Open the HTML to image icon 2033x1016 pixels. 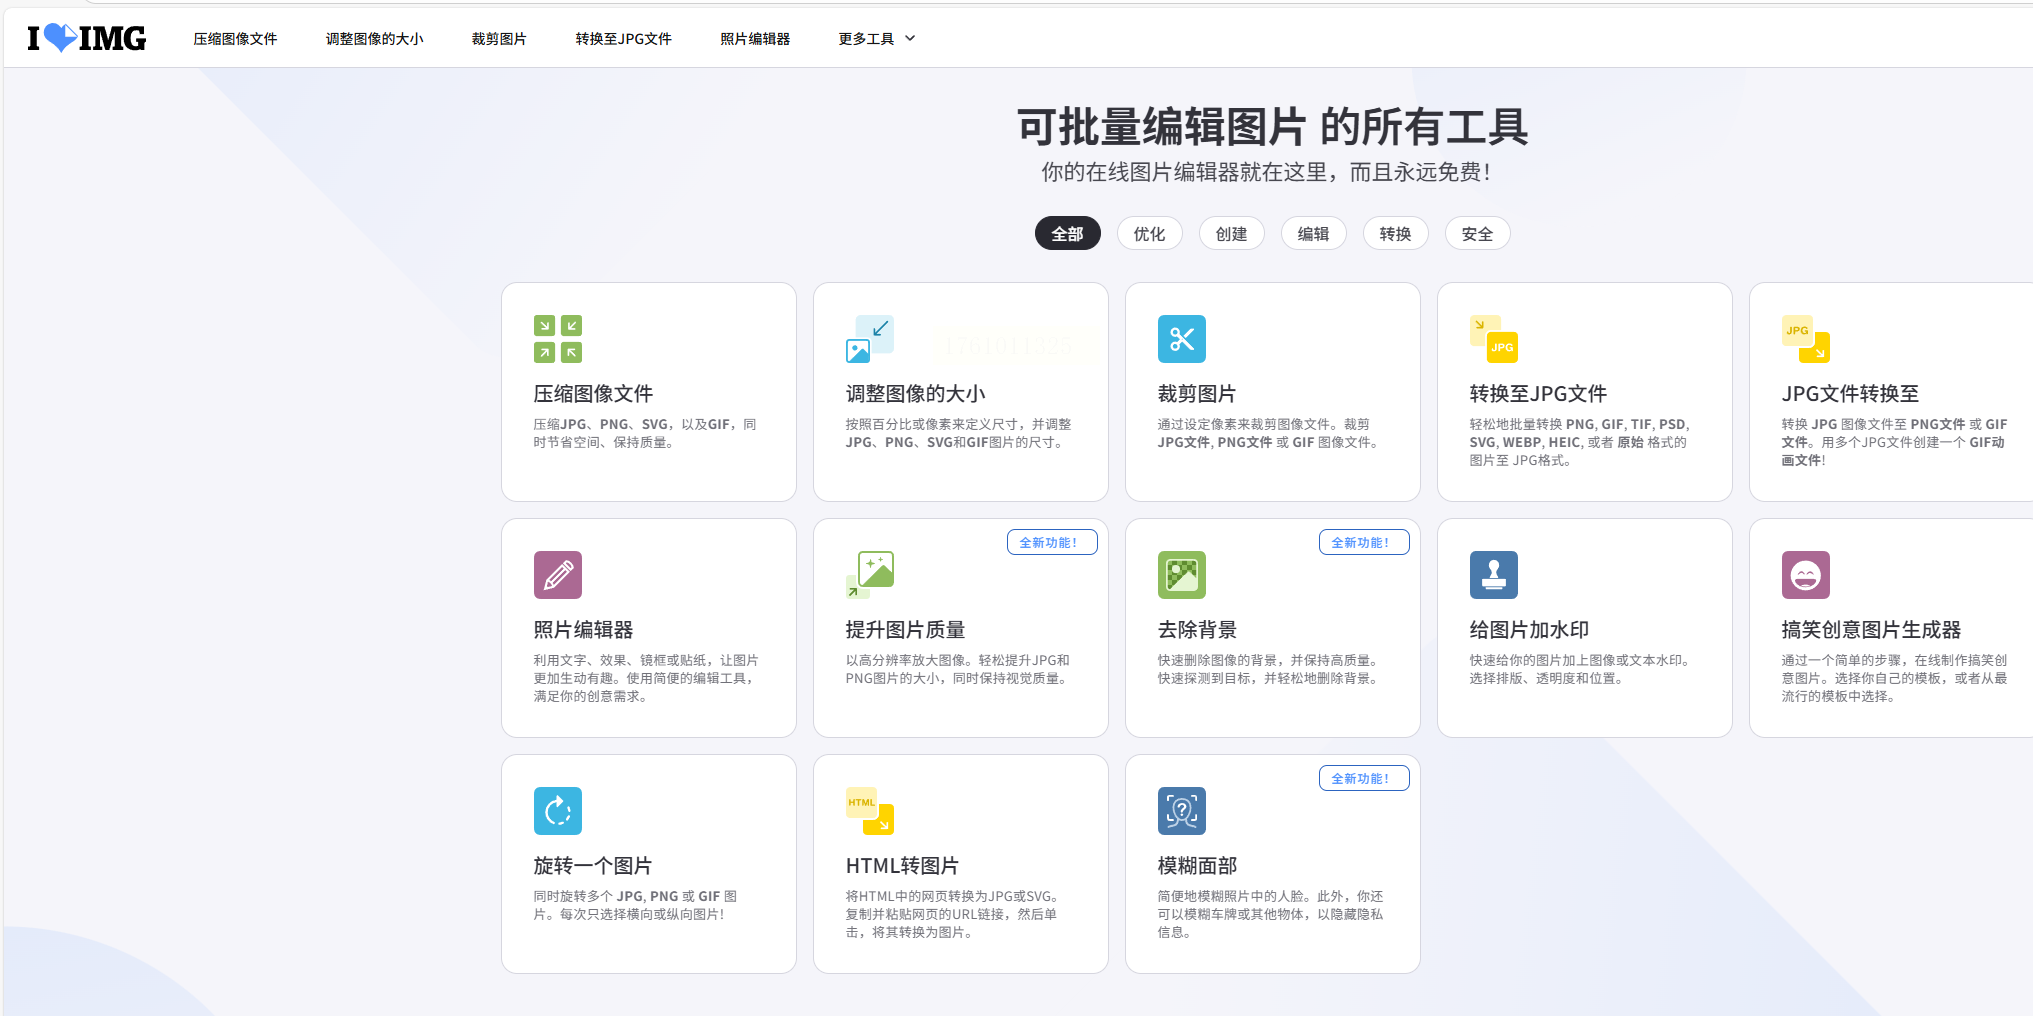click(869, 811)
